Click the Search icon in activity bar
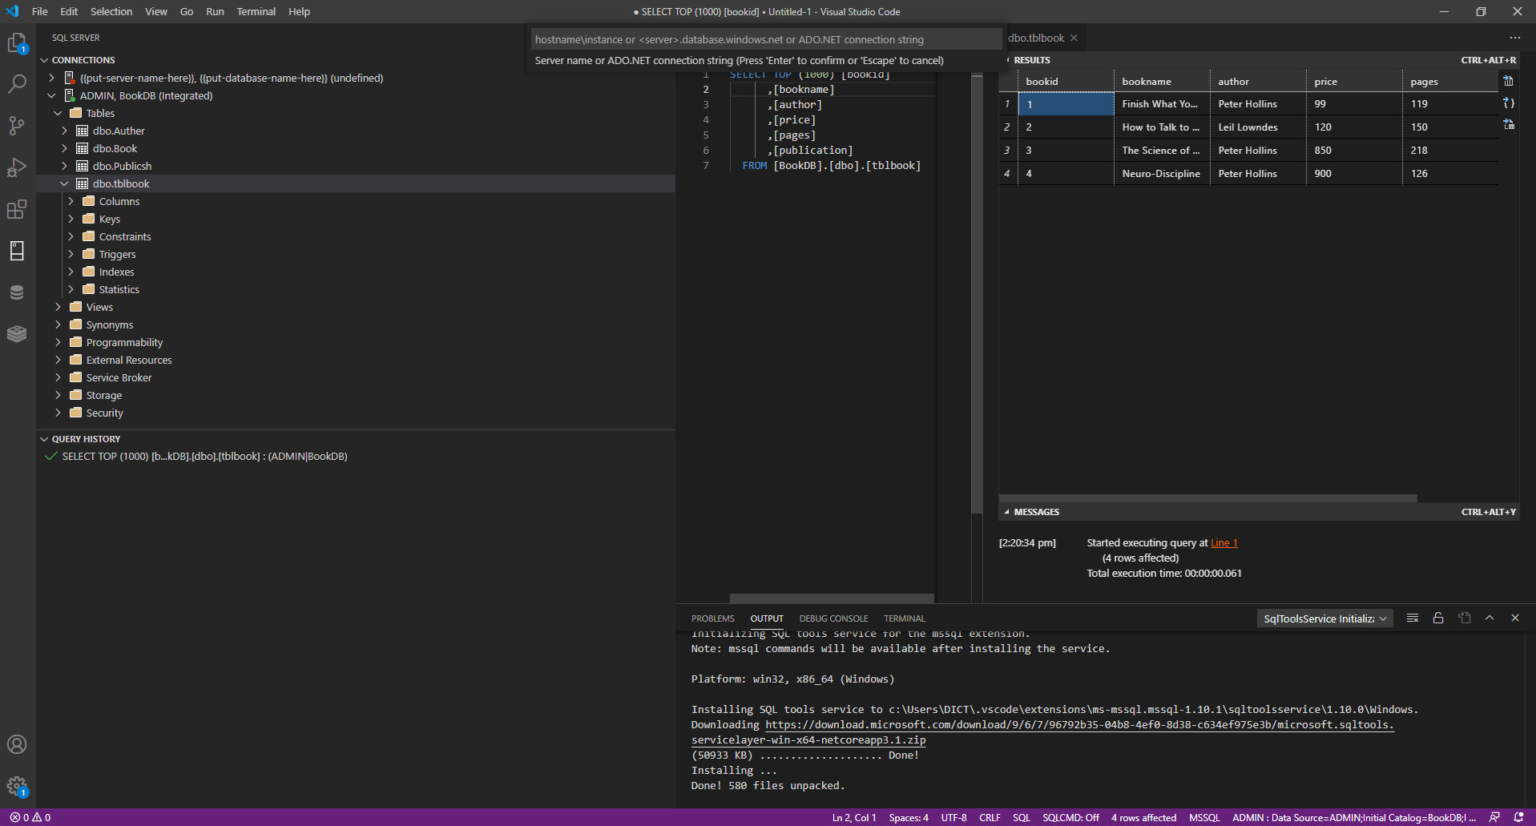Image resolution: width=1536 pixels, height=826 pixels. (x=17, y=85)
